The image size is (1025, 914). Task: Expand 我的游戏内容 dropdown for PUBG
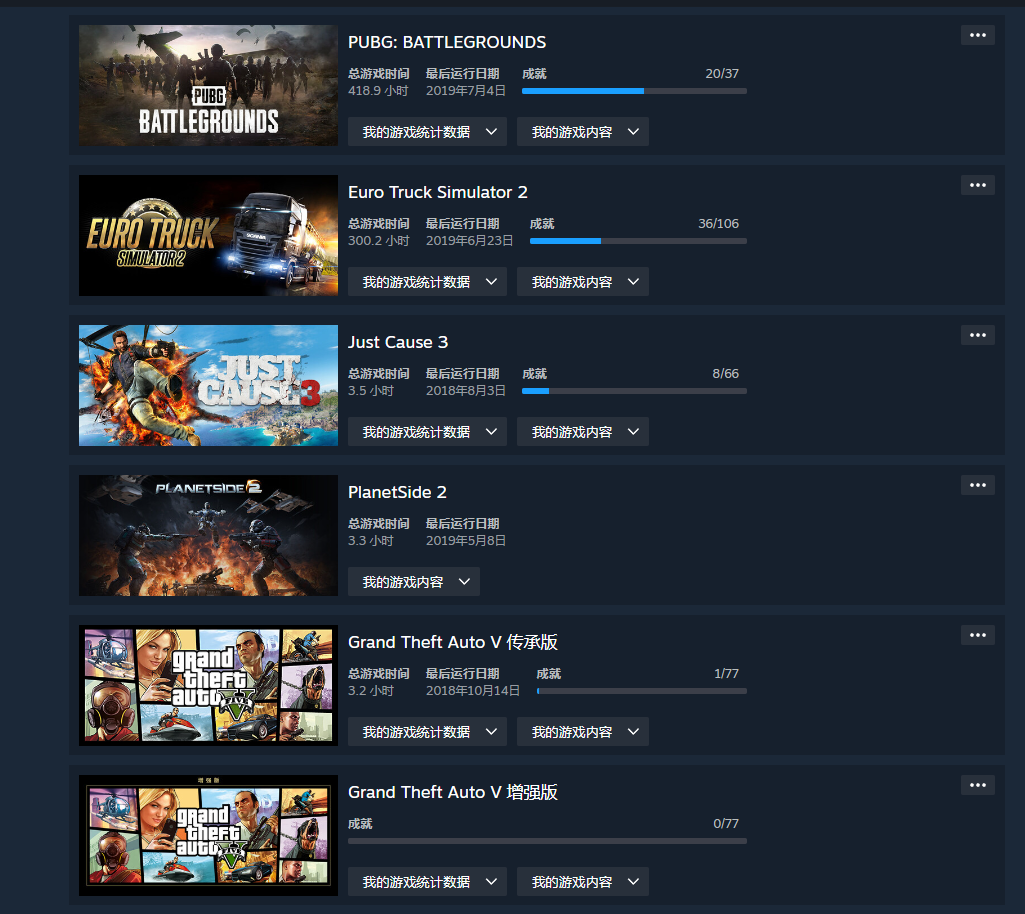point(582,132)
